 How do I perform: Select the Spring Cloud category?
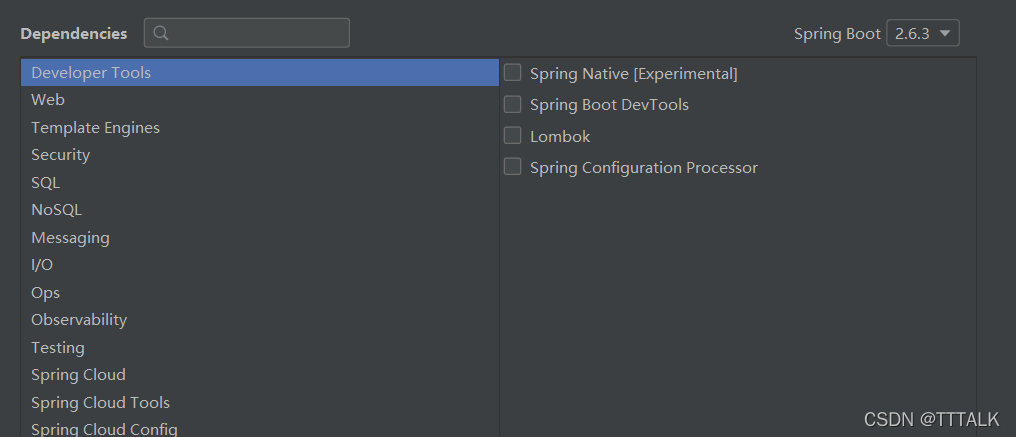(x=260, y=375)
